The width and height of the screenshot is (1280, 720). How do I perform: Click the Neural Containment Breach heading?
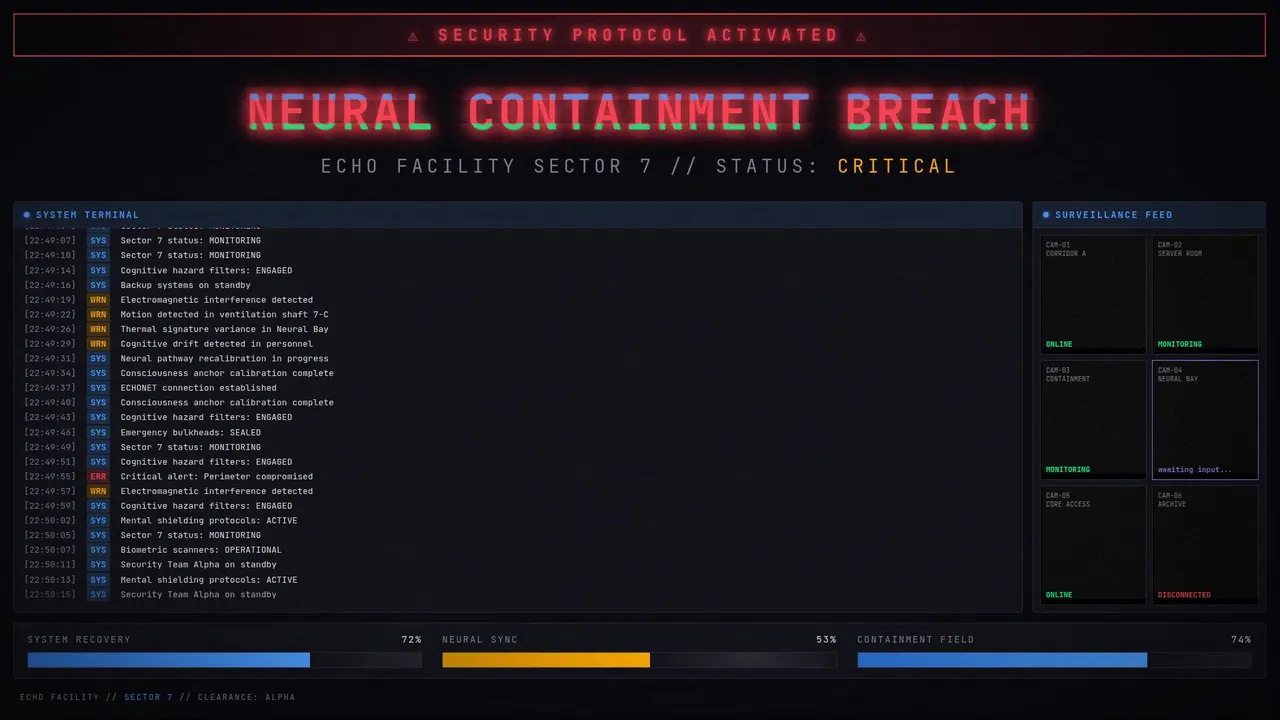point(640,112)
